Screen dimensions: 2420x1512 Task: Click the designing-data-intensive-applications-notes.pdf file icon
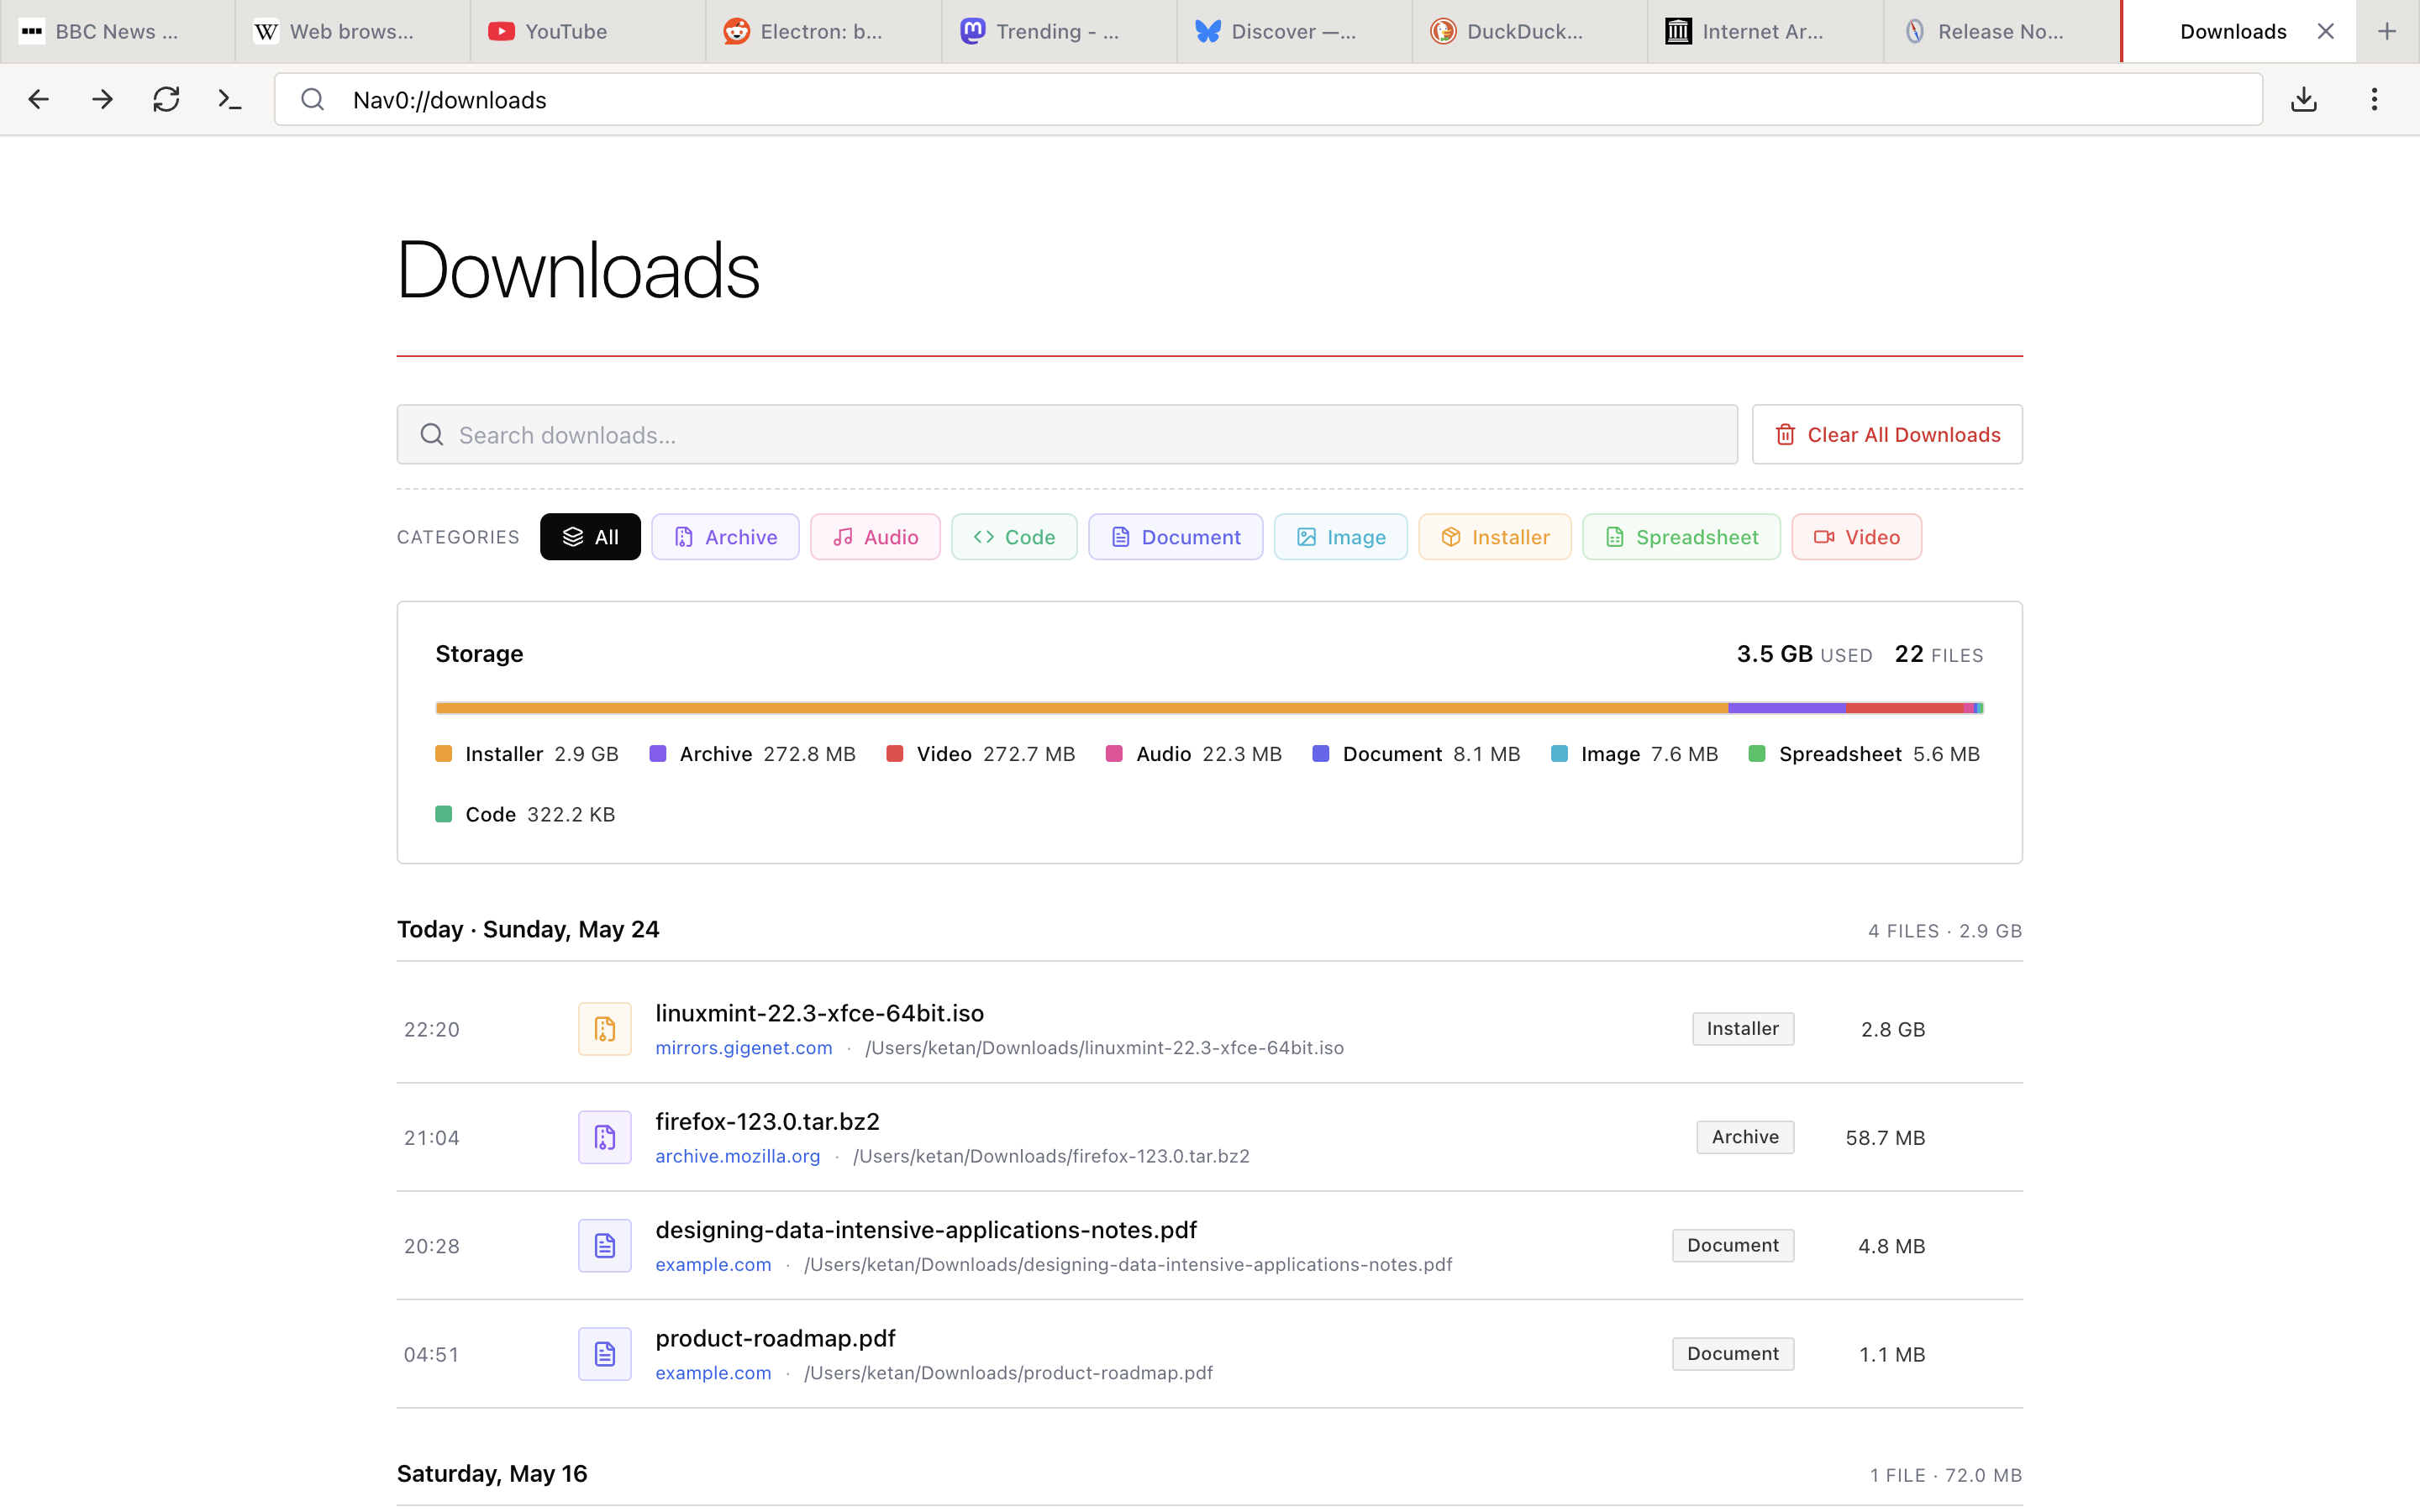(605, 1246)
